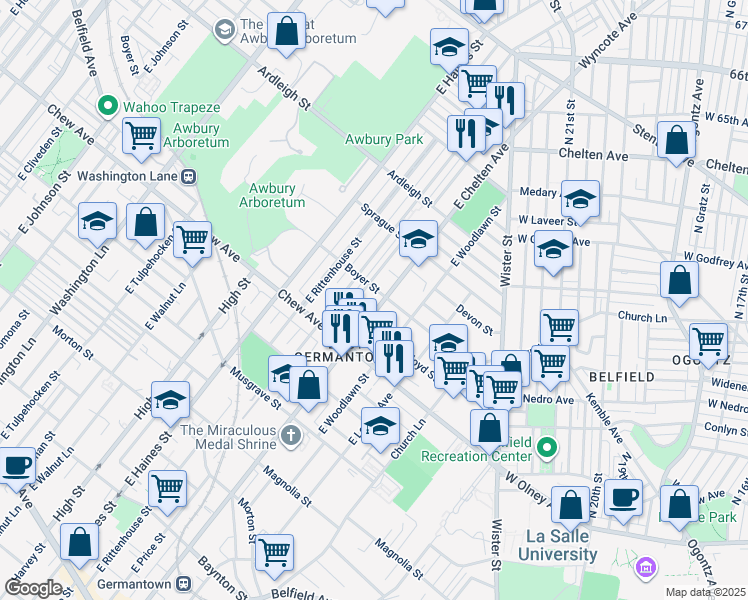The height and width of the screenshot is (600, 748).
Task: Click the shopping cart marker beside Nedro Ave
Action: [x=502, y=389]
